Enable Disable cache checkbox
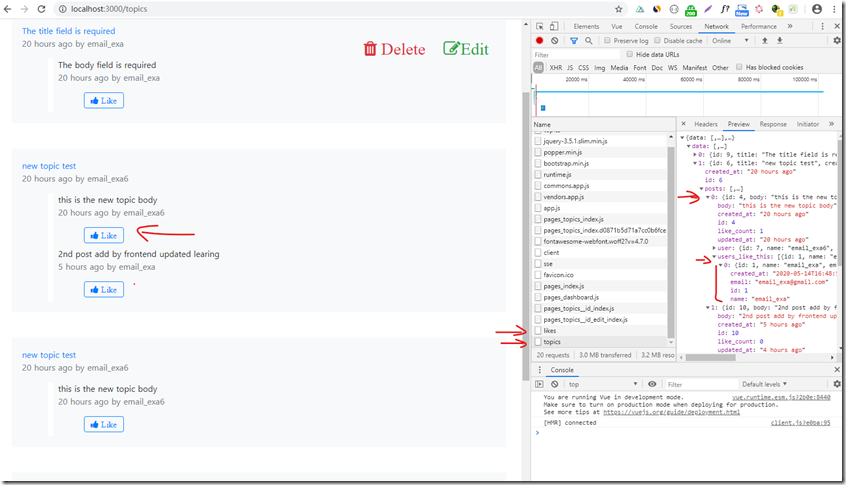Viewport: 846px width, 485px height. 657,40
